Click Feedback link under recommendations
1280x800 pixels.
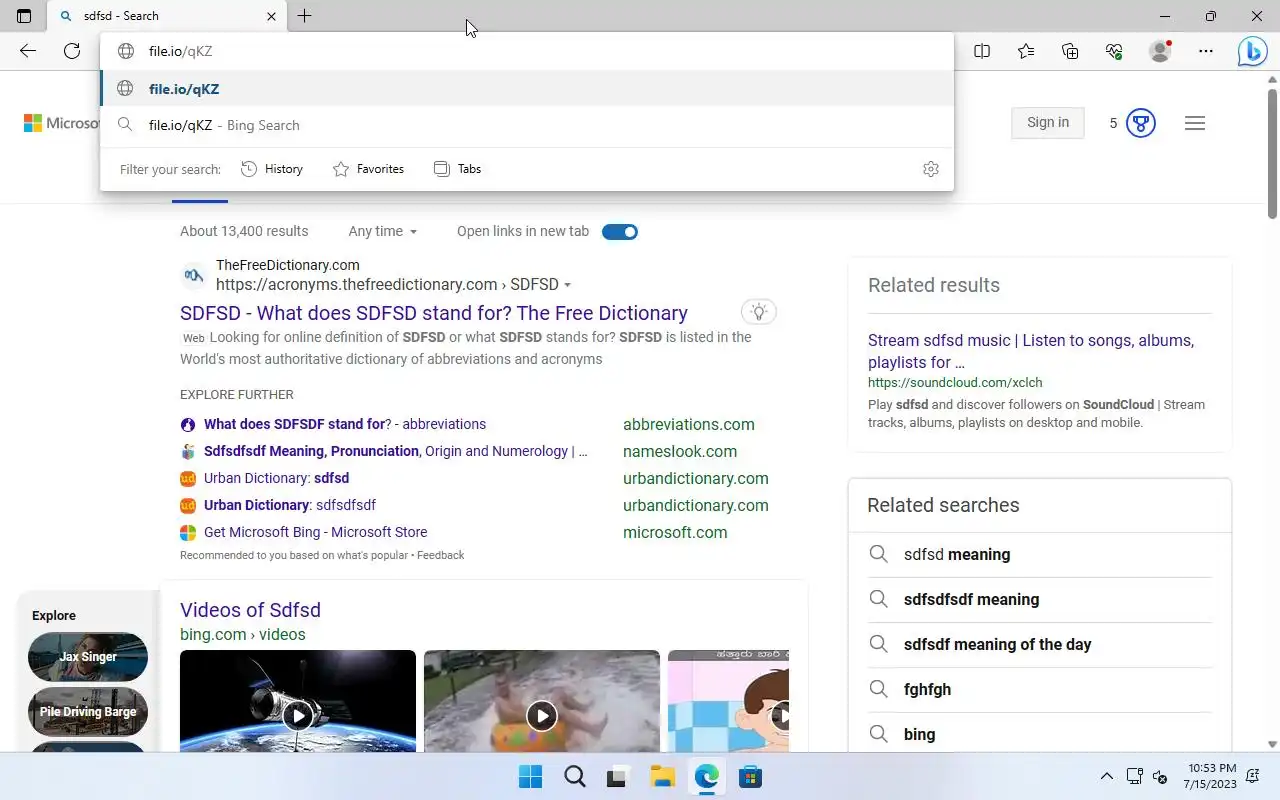(441, 555)
